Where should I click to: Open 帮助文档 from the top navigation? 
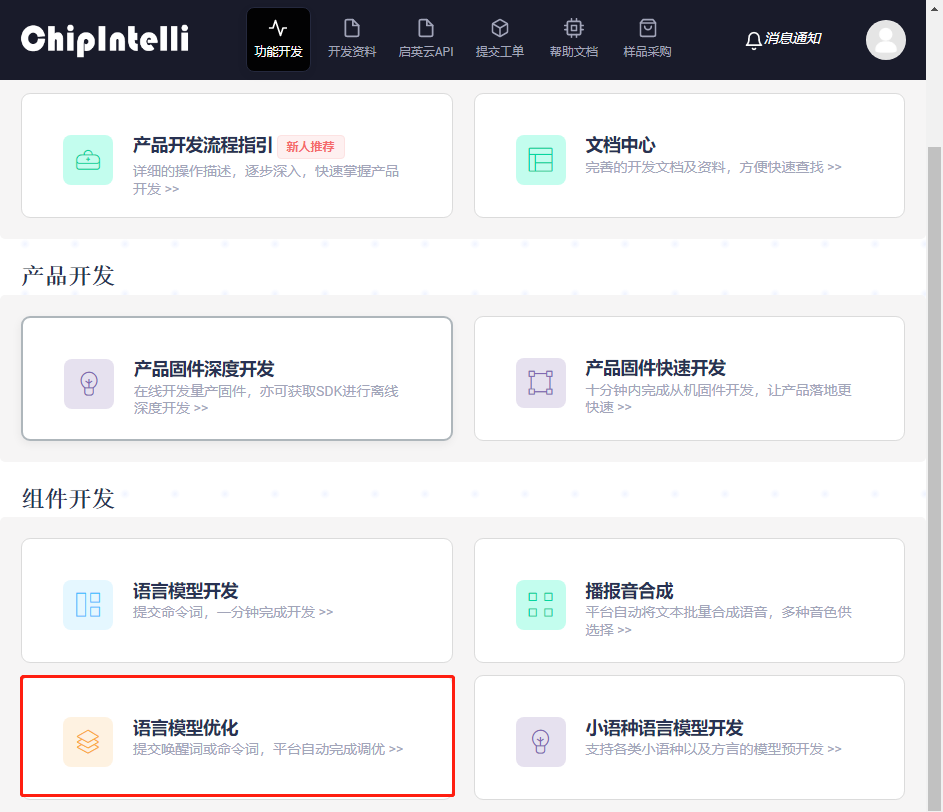[x=574, y=40]
